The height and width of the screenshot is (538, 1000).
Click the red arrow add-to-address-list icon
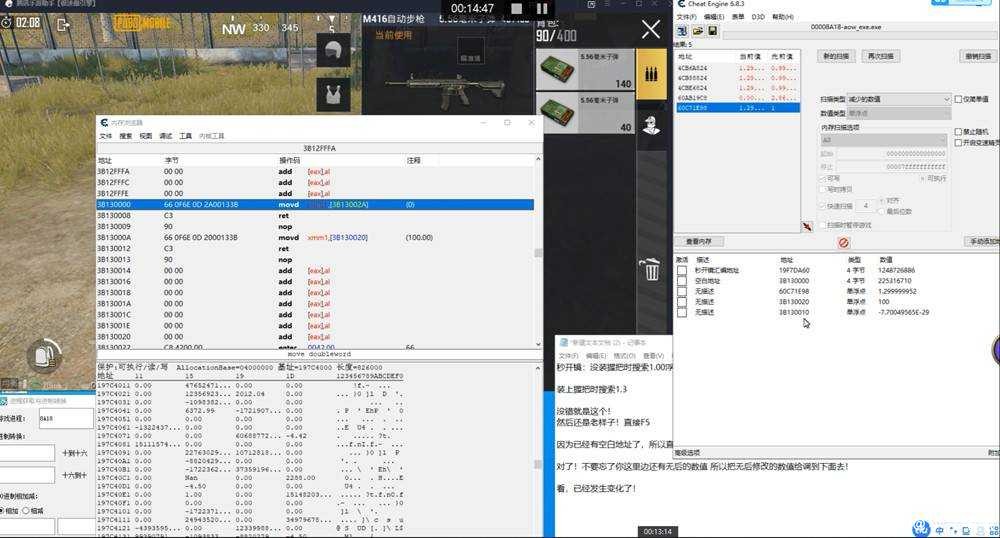tap(807, 226)
